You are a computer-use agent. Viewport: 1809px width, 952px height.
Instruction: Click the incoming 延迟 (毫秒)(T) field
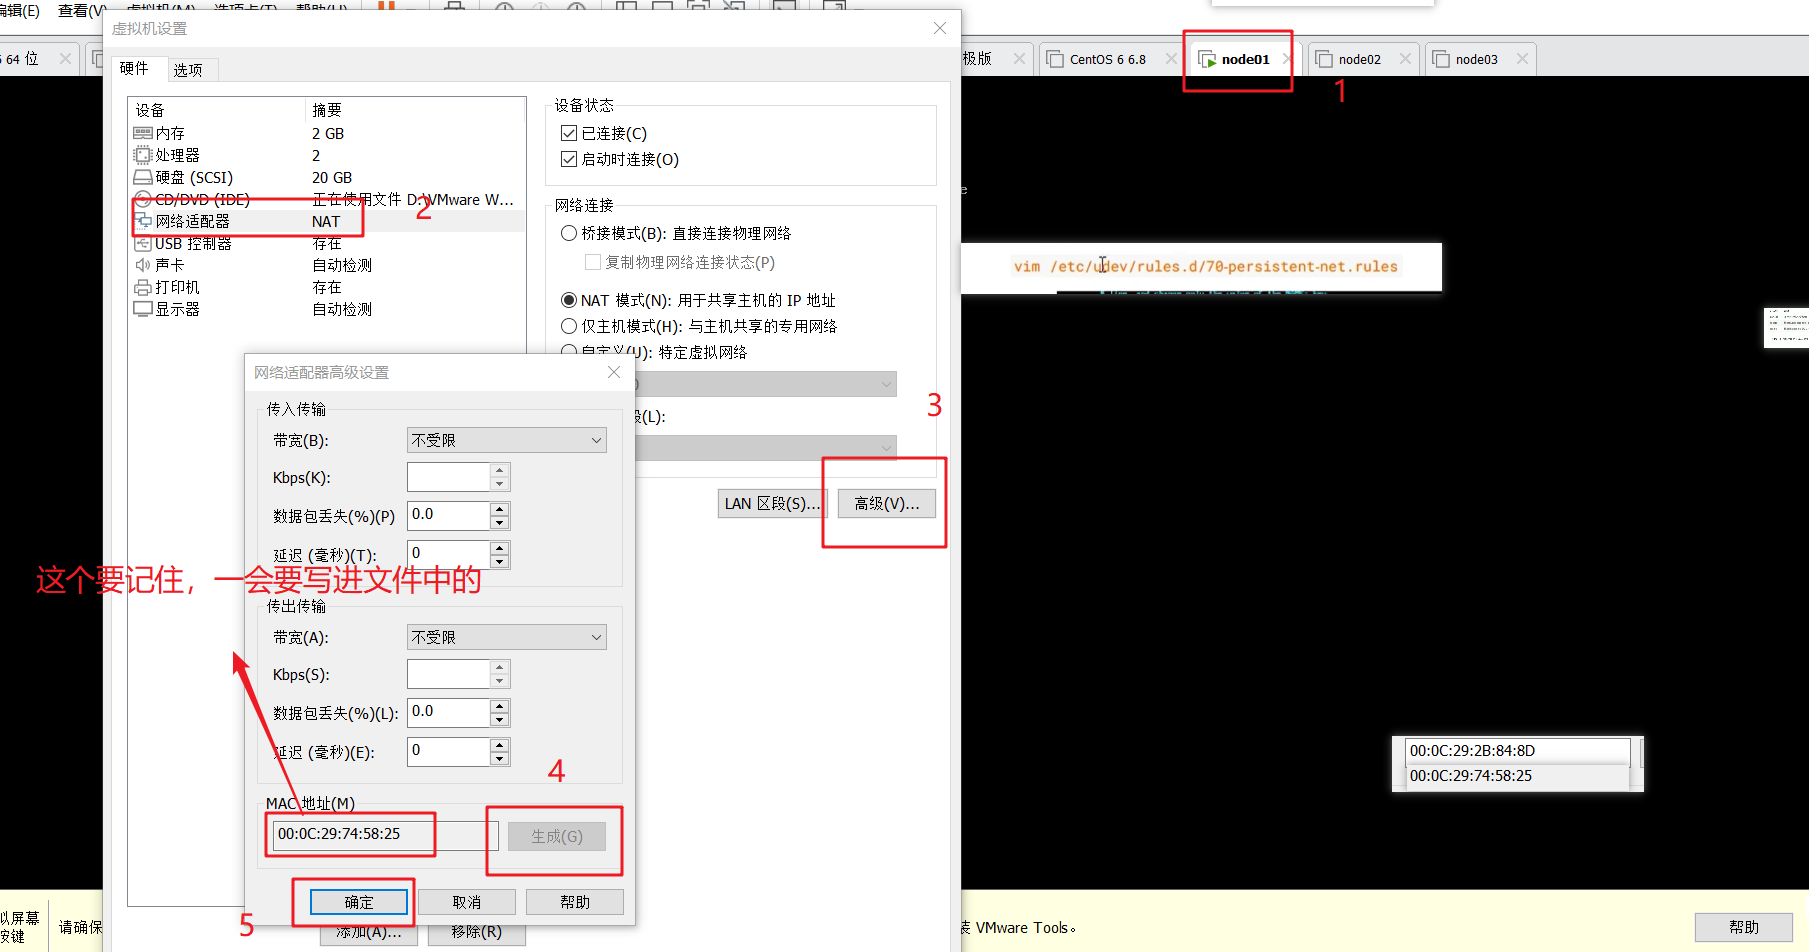click(449, 554)
